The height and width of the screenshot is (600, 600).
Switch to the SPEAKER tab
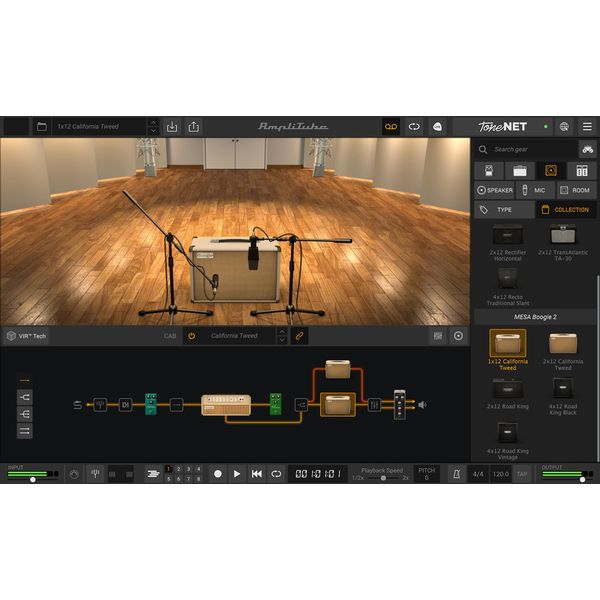(x=495, y=190)
